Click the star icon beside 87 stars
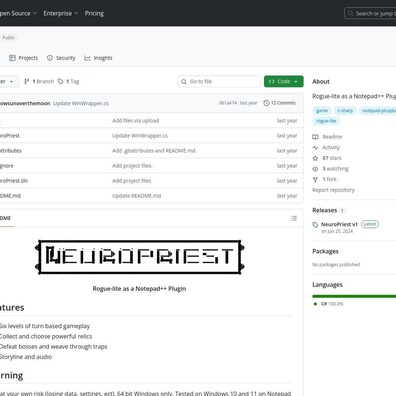 point(315,158)
